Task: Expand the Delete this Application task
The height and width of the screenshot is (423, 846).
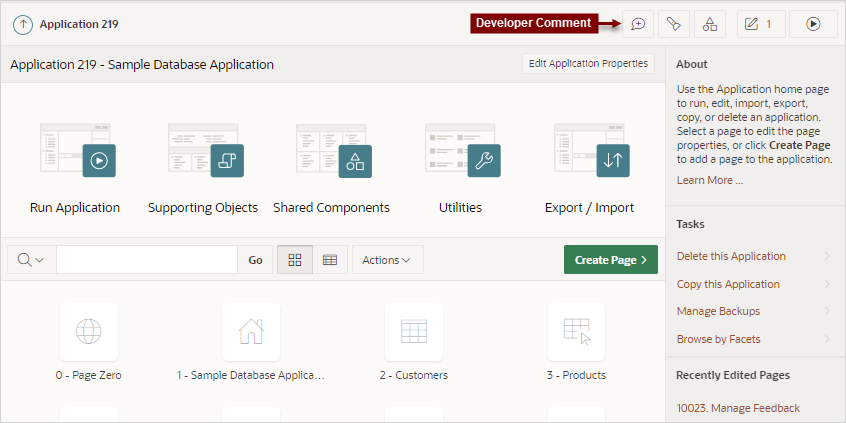Action: click(x=753, y=256)
